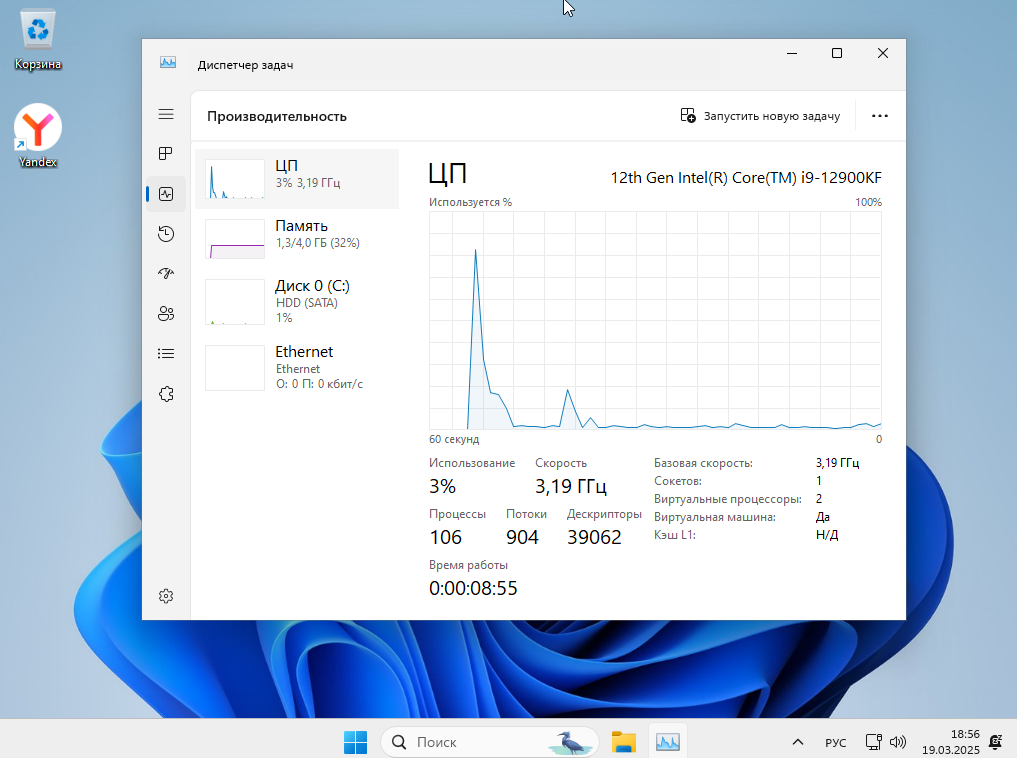Open the App history sidebar icon
Viewport: 1017px width, 758px height.
click(x=166, y=234)
